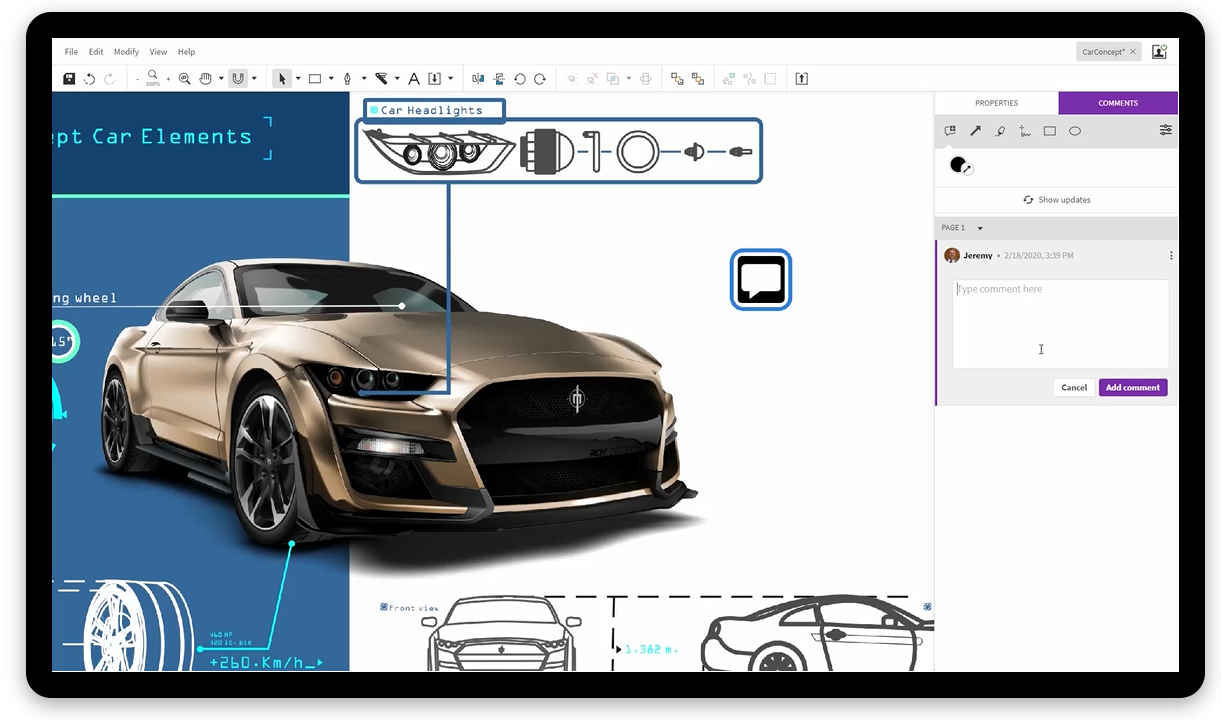Click the Add comment button
Screen dimensions: 1221x720
[1132, 387]
